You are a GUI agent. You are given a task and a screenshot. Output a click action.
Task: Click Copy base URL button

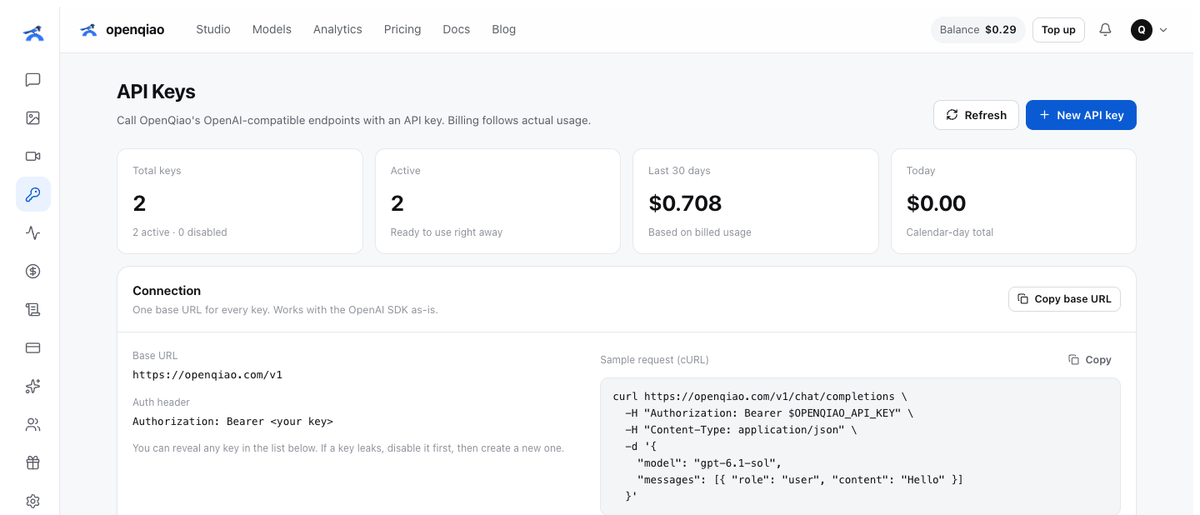[1064, 299]
